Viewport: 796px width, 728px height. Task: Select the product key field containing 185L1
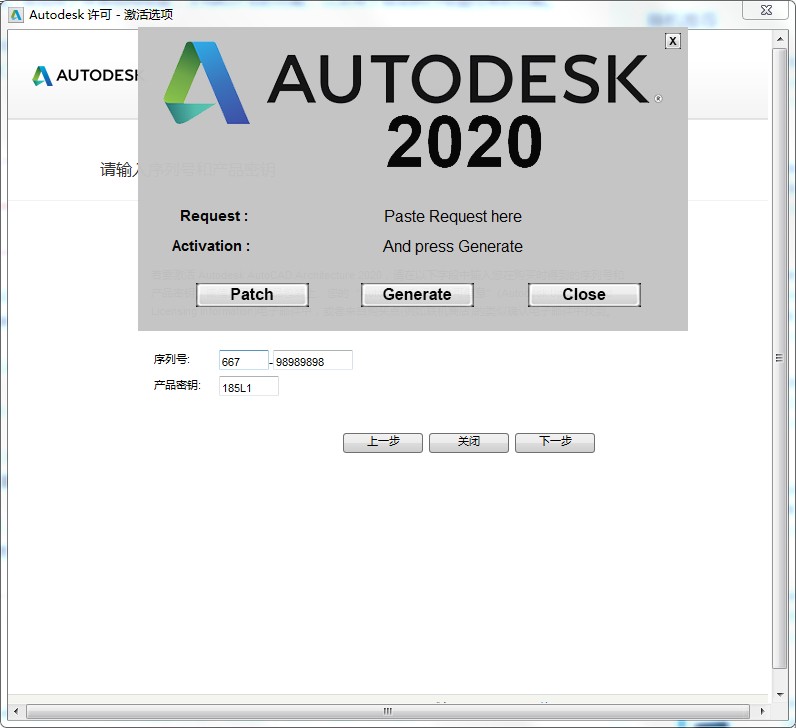248,387
